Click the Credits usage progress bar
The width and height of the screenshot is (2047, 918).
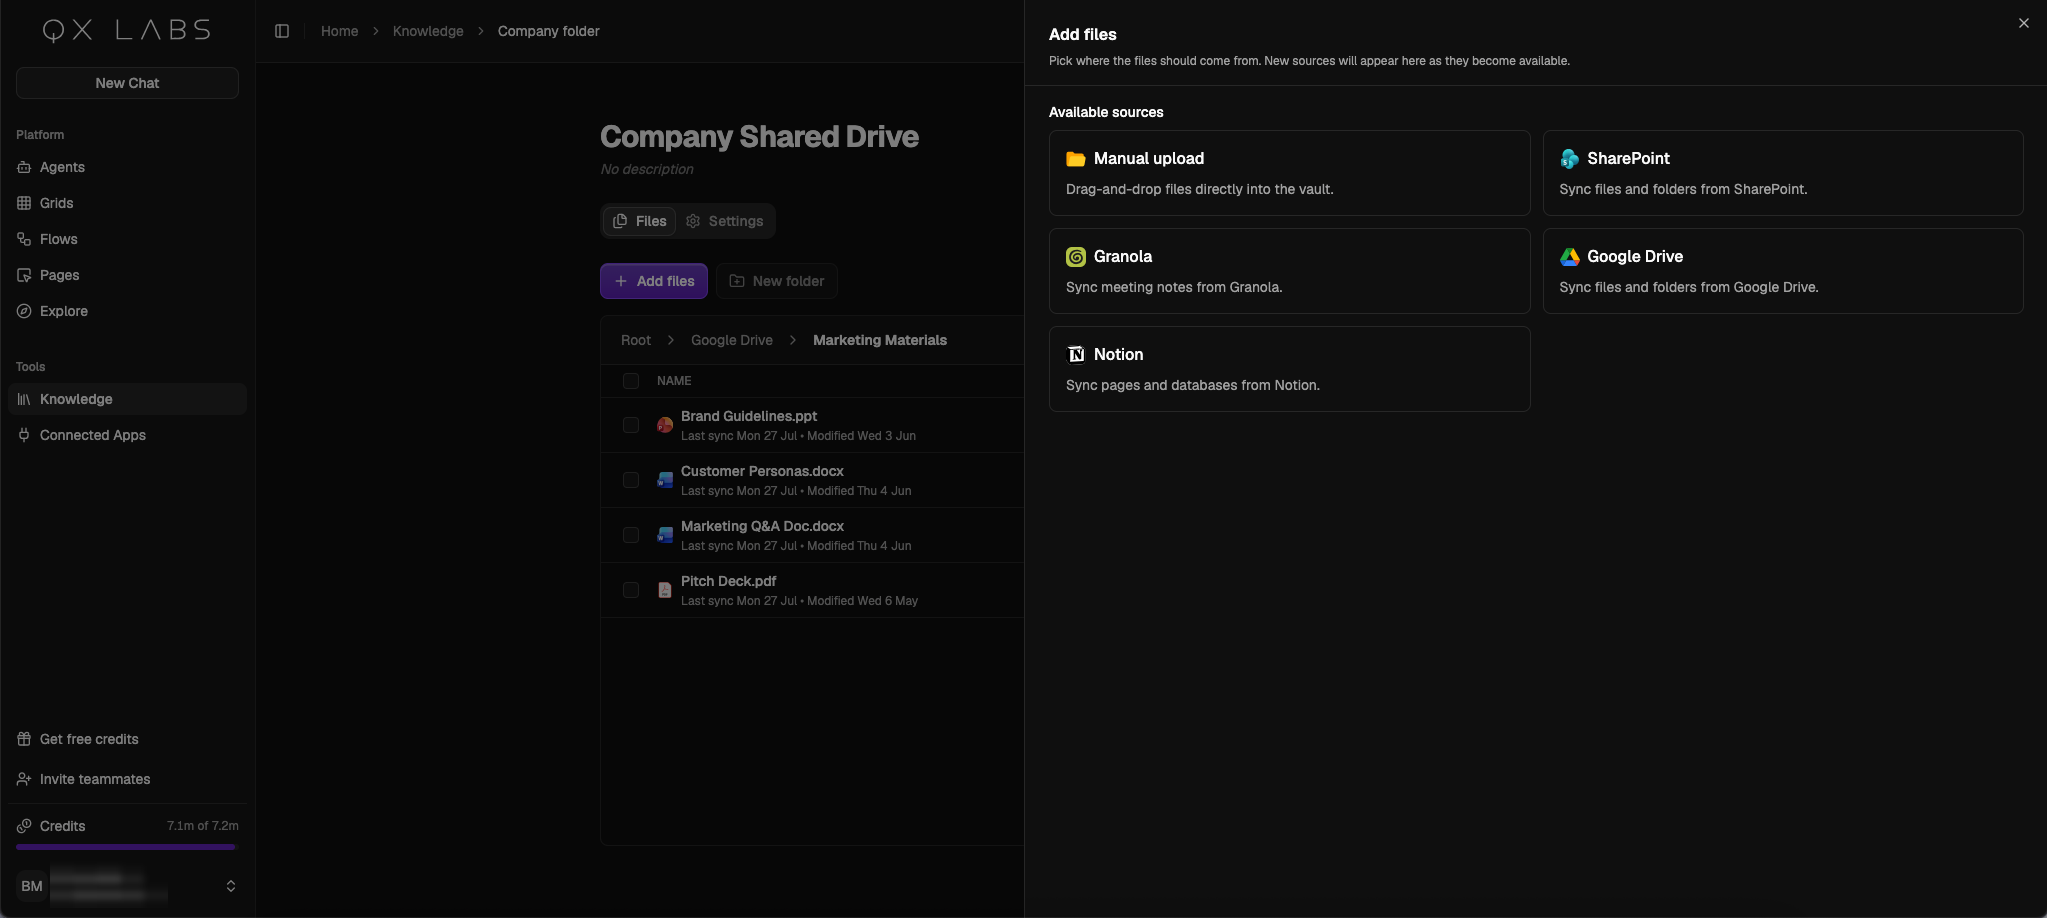[127, 847]
